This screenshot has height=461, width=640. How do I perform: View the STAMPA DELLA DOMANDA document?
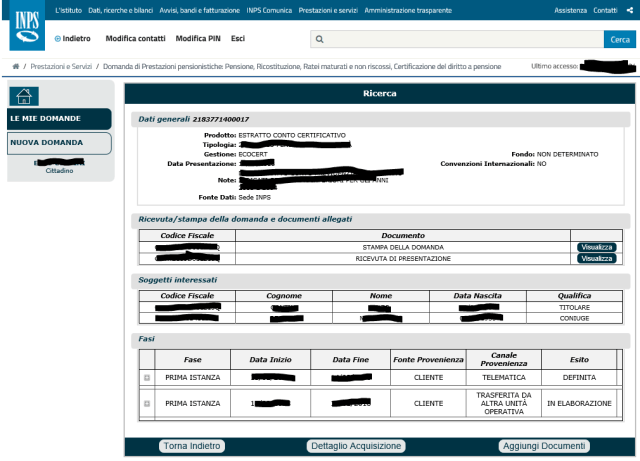coord(596,246)
